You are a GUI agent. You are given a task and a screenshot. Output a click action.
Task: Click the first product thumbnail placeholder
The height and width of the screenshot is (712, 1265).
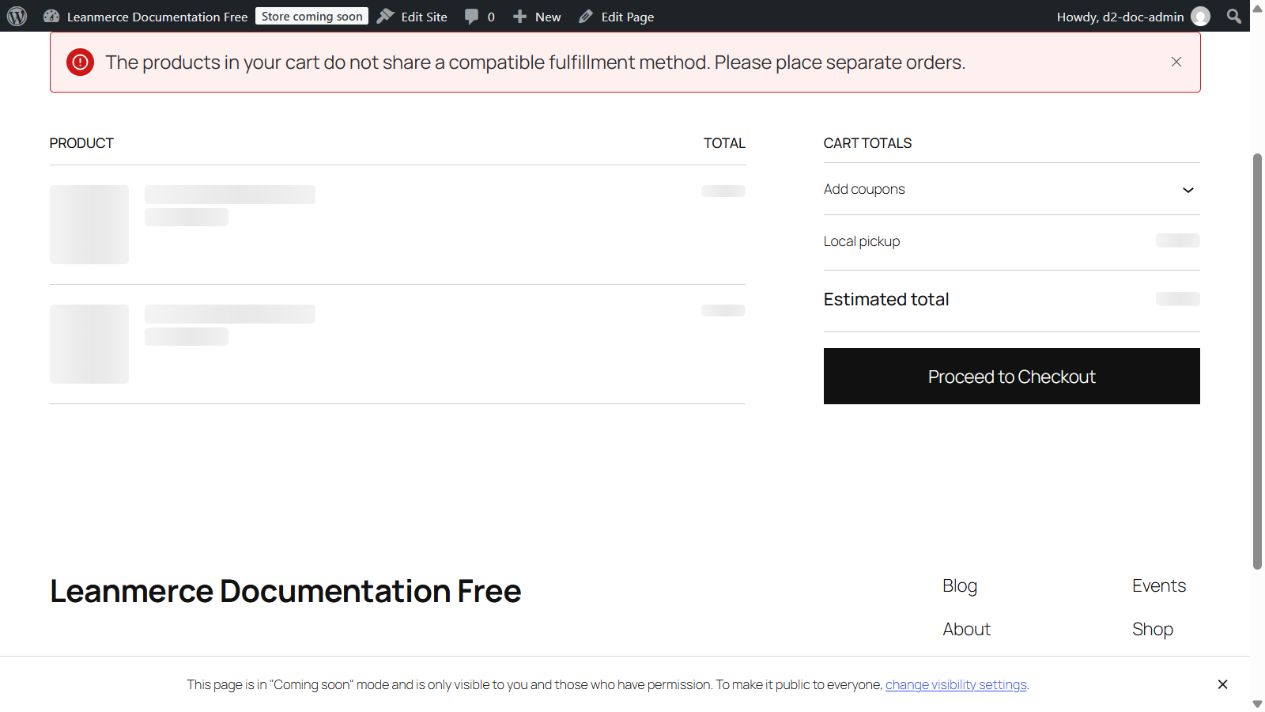(x=89, y=224)
